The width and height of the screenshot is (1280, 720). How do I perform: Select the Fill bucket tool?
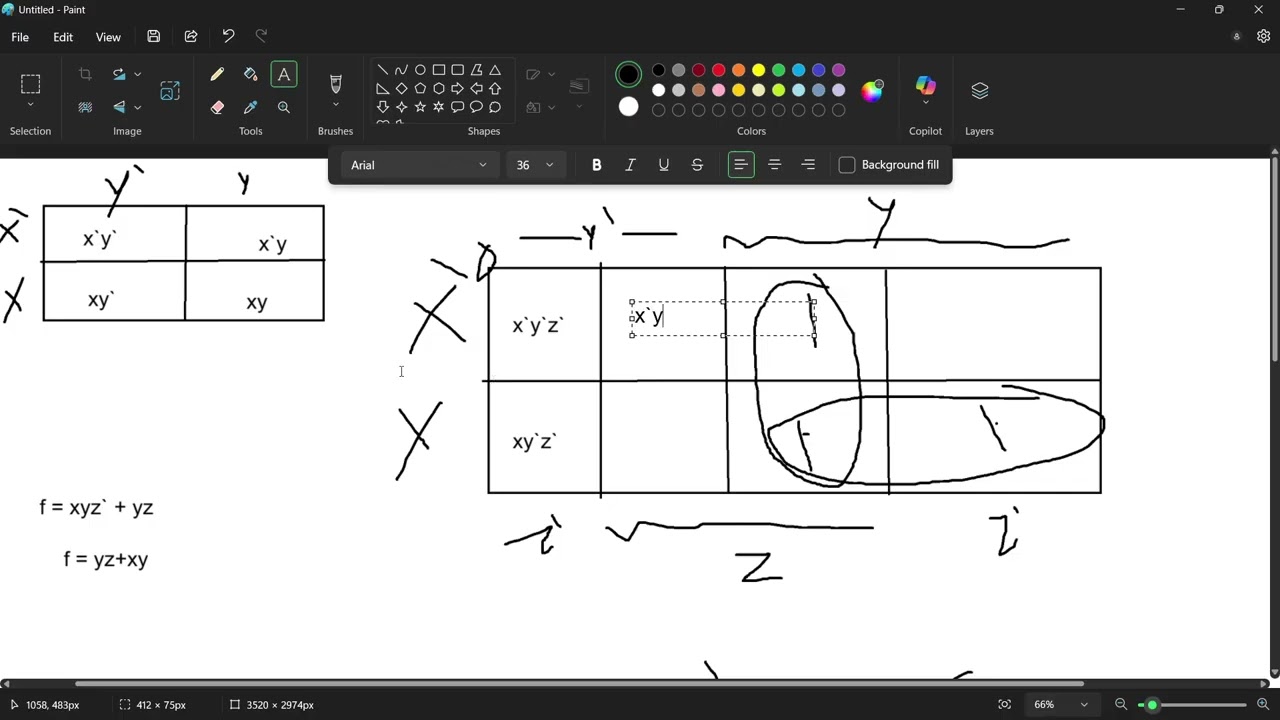[x=250, y=75]
